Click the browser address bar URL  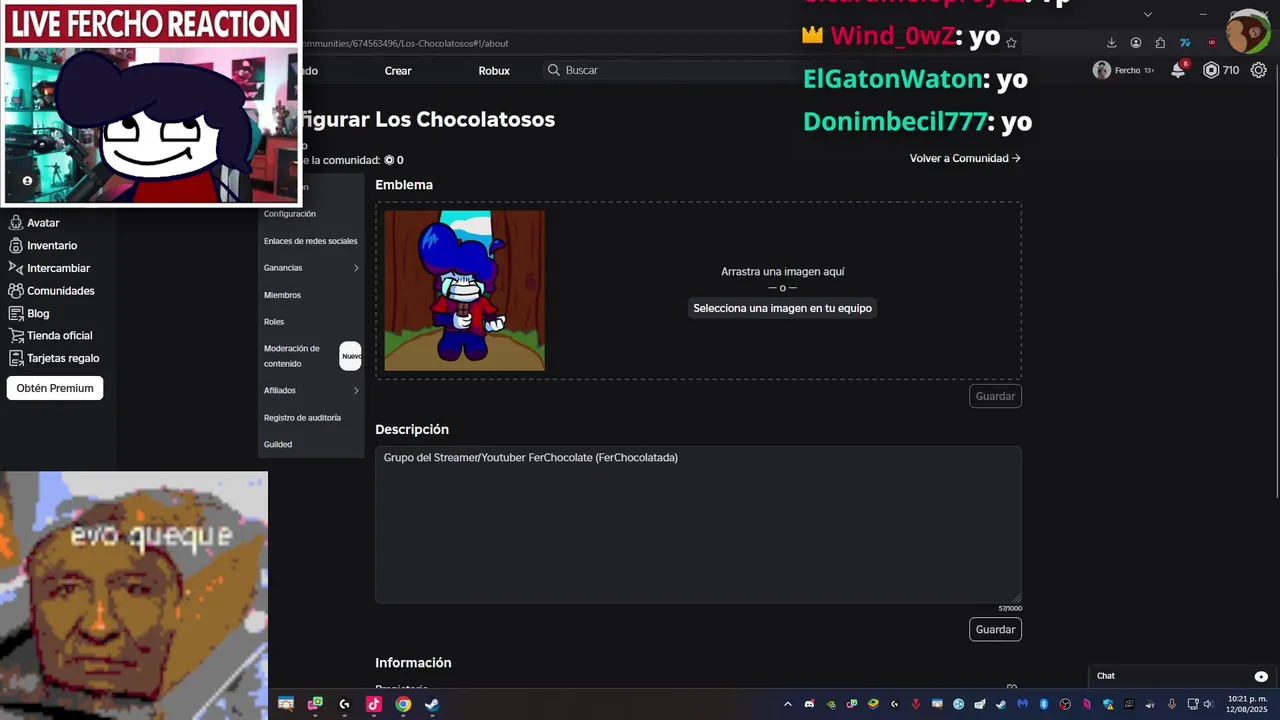405,43
